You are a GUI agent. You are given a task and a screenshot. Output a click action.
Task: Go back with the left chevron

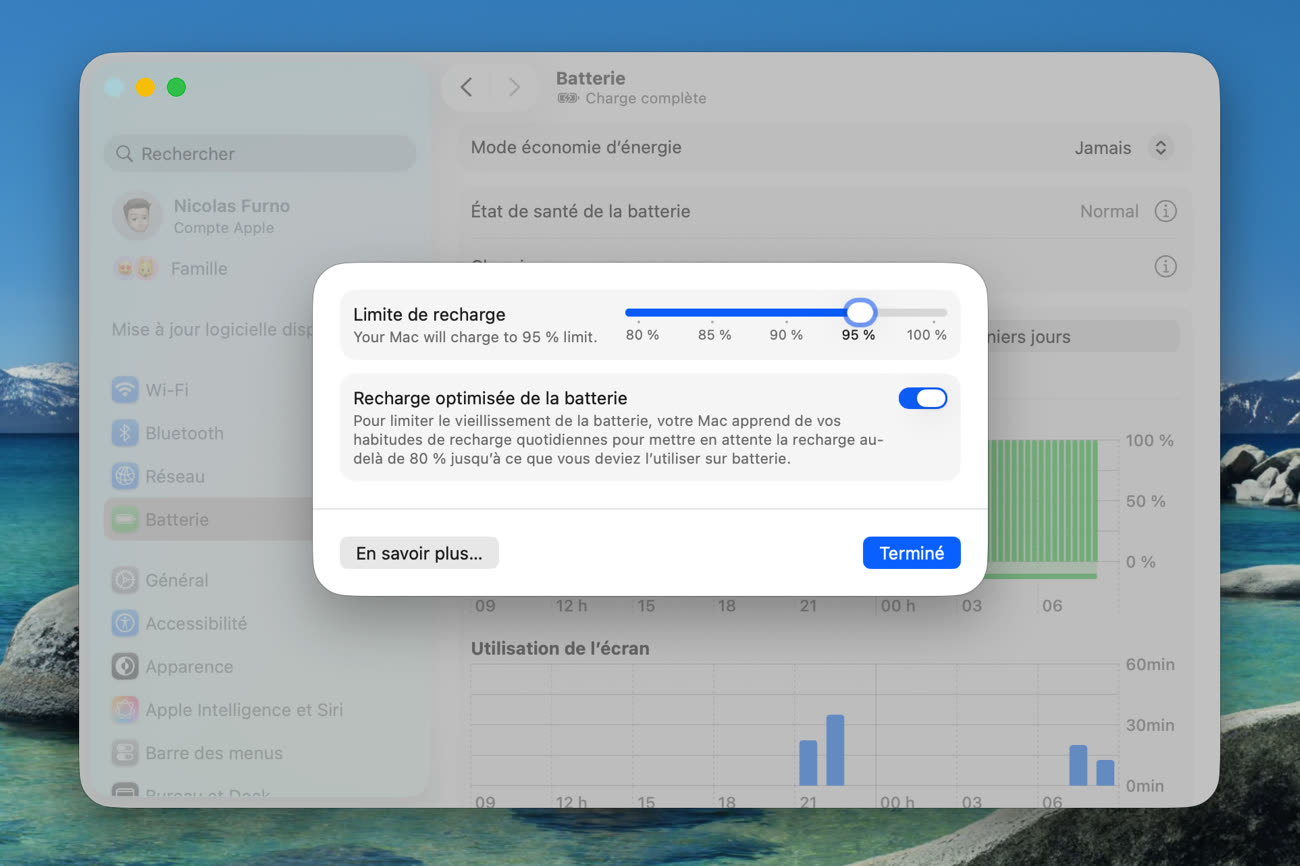(466, 87)
